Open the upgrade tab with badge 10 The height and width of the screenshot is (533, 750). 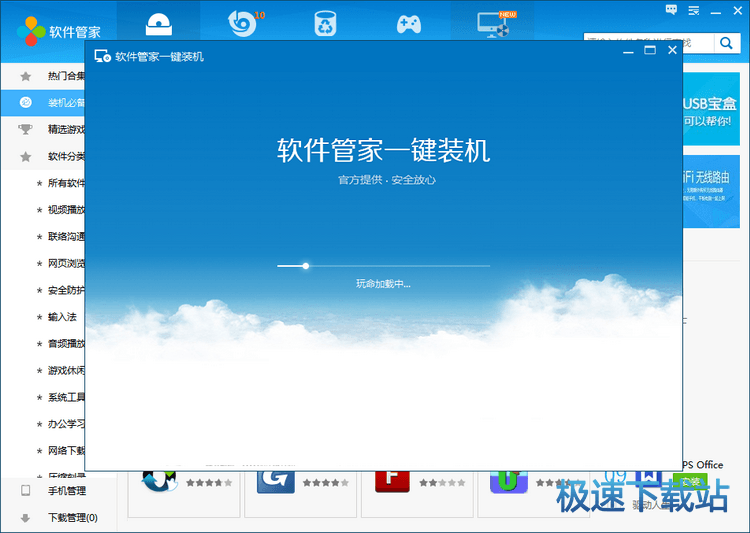click(245, 23)
